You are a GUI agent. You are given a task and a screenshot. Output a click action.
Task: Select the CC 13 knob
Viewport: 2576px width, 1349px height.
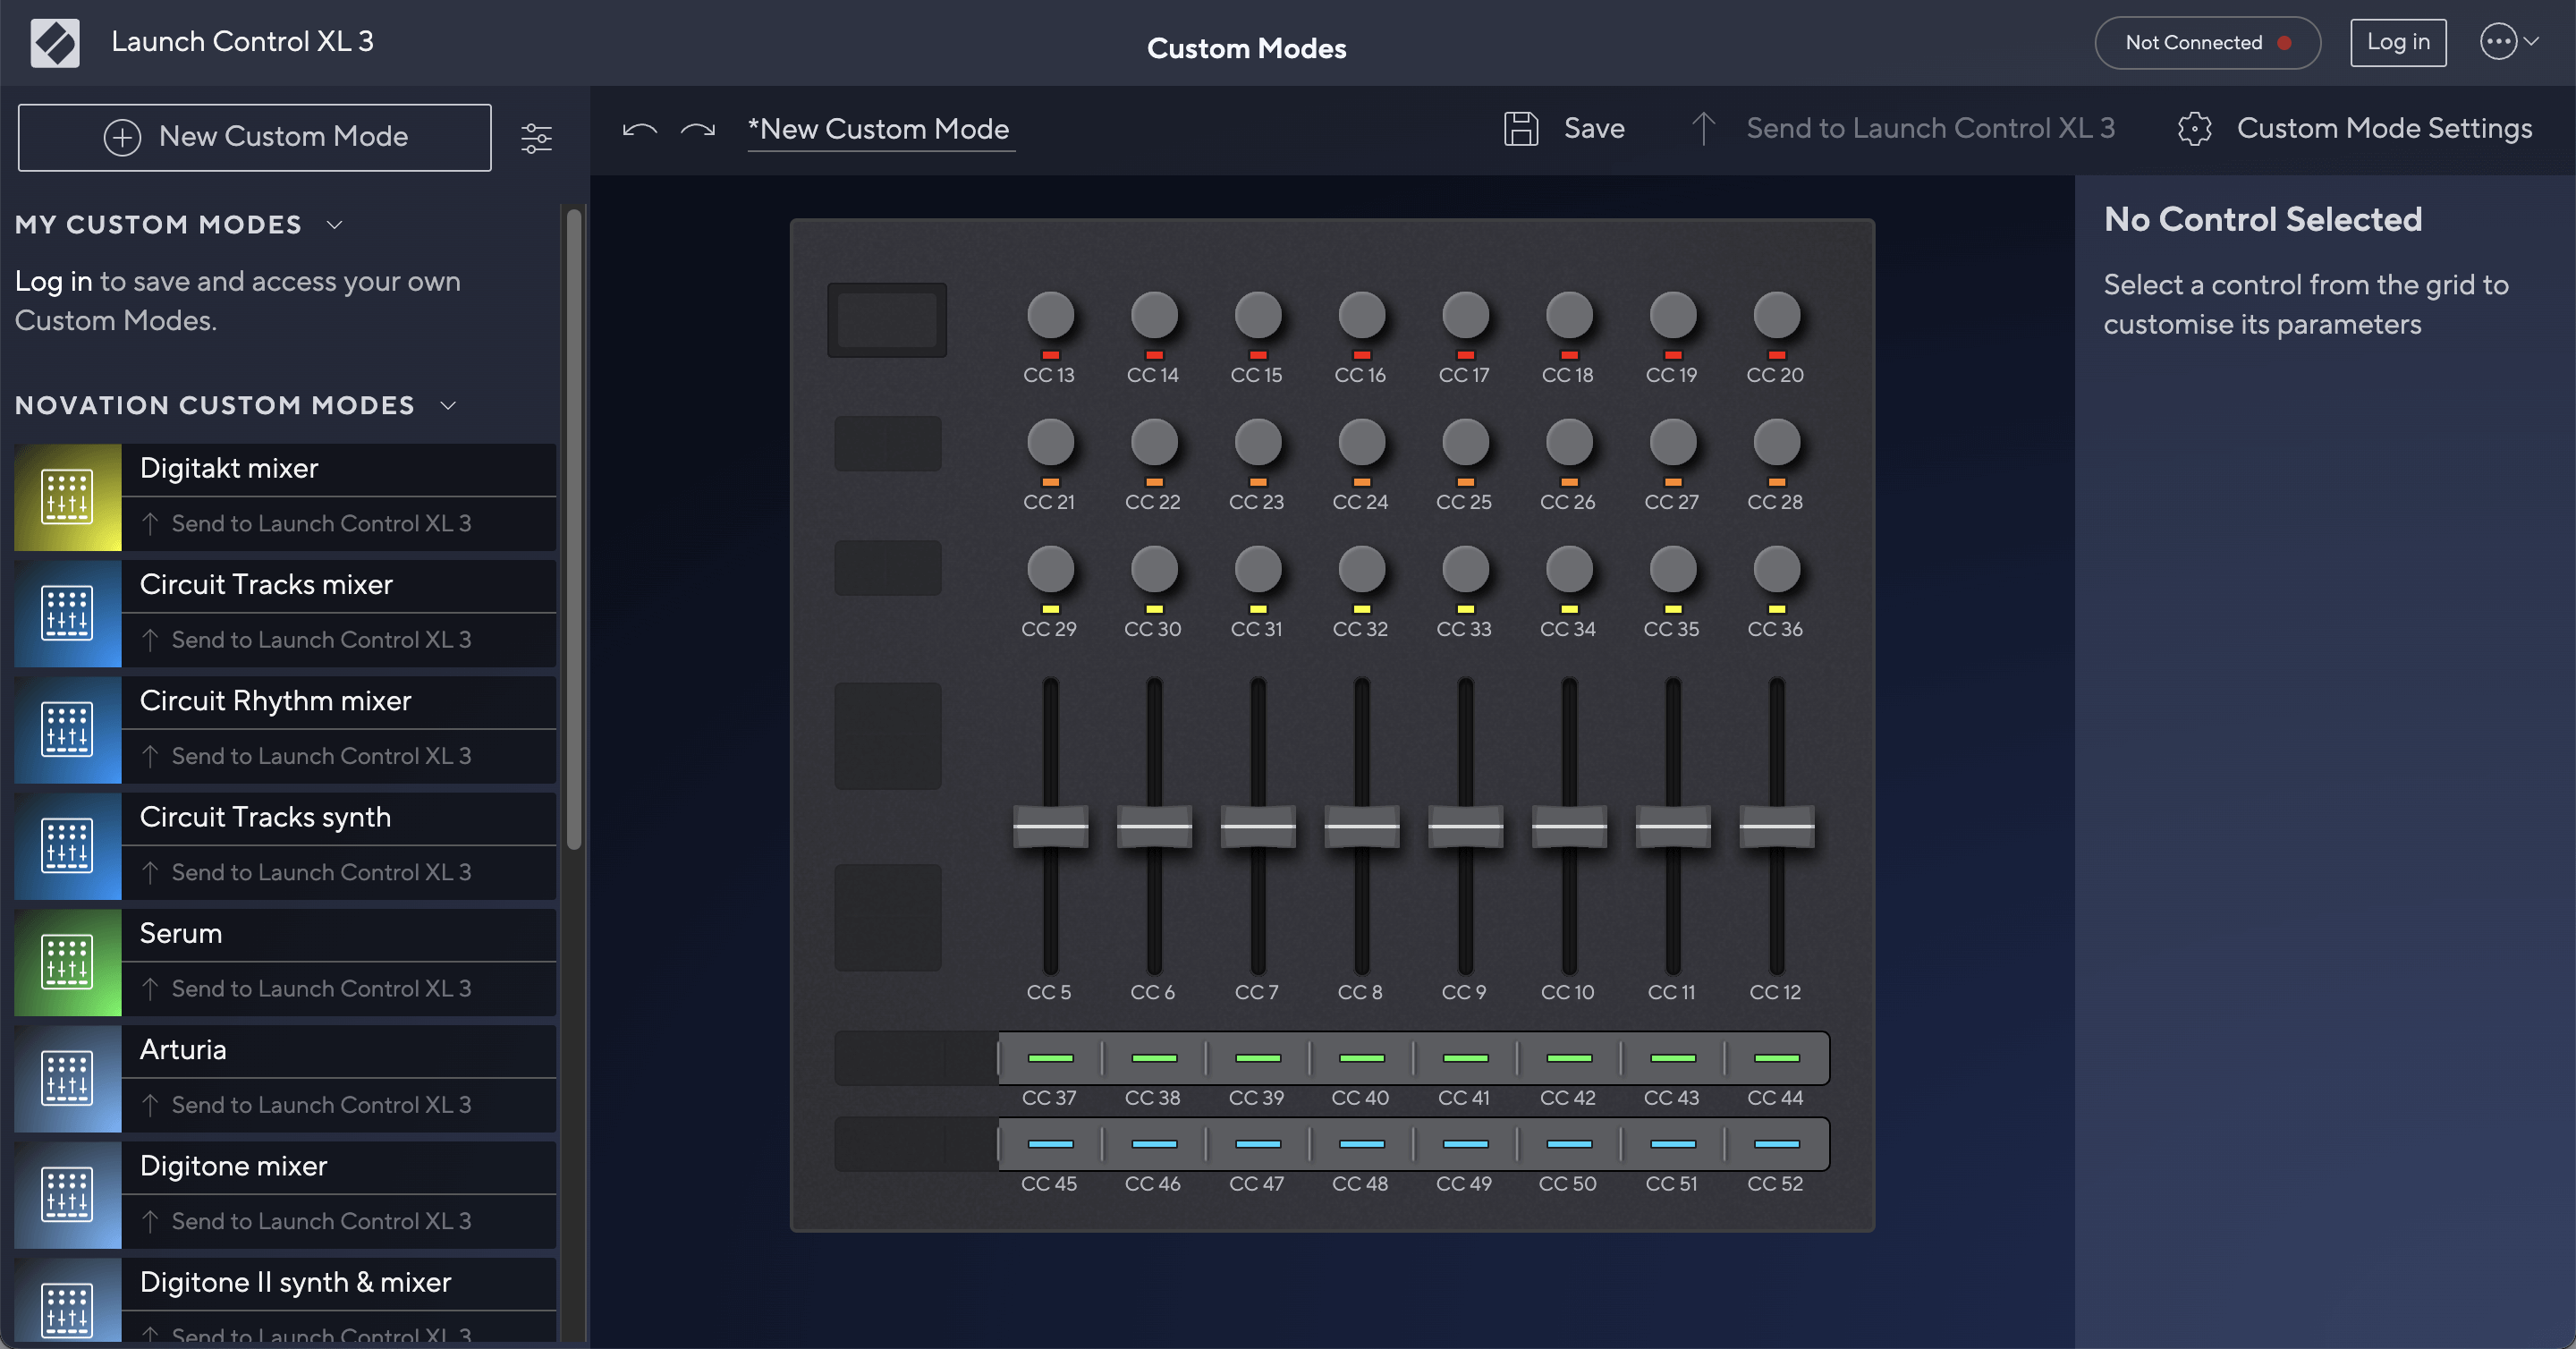pyautogui.click(x=1050, y=315)
